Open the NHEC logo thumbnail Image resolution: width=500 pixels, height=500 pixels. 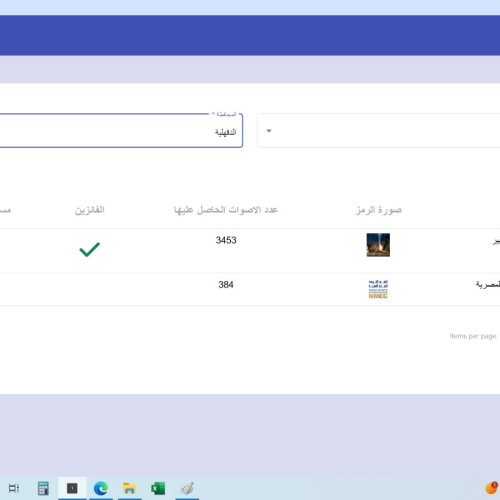378,289
